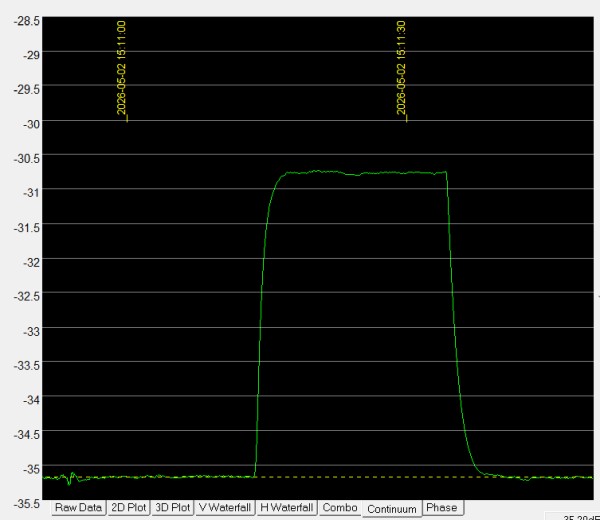
Task: Click the -35 axis label
Action: [x=31, y=469]
